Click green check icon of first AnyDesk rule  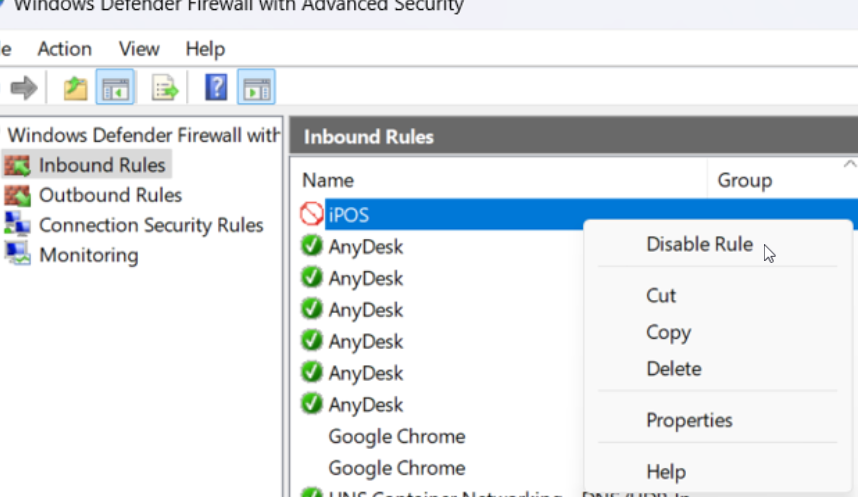coord(312,246)
